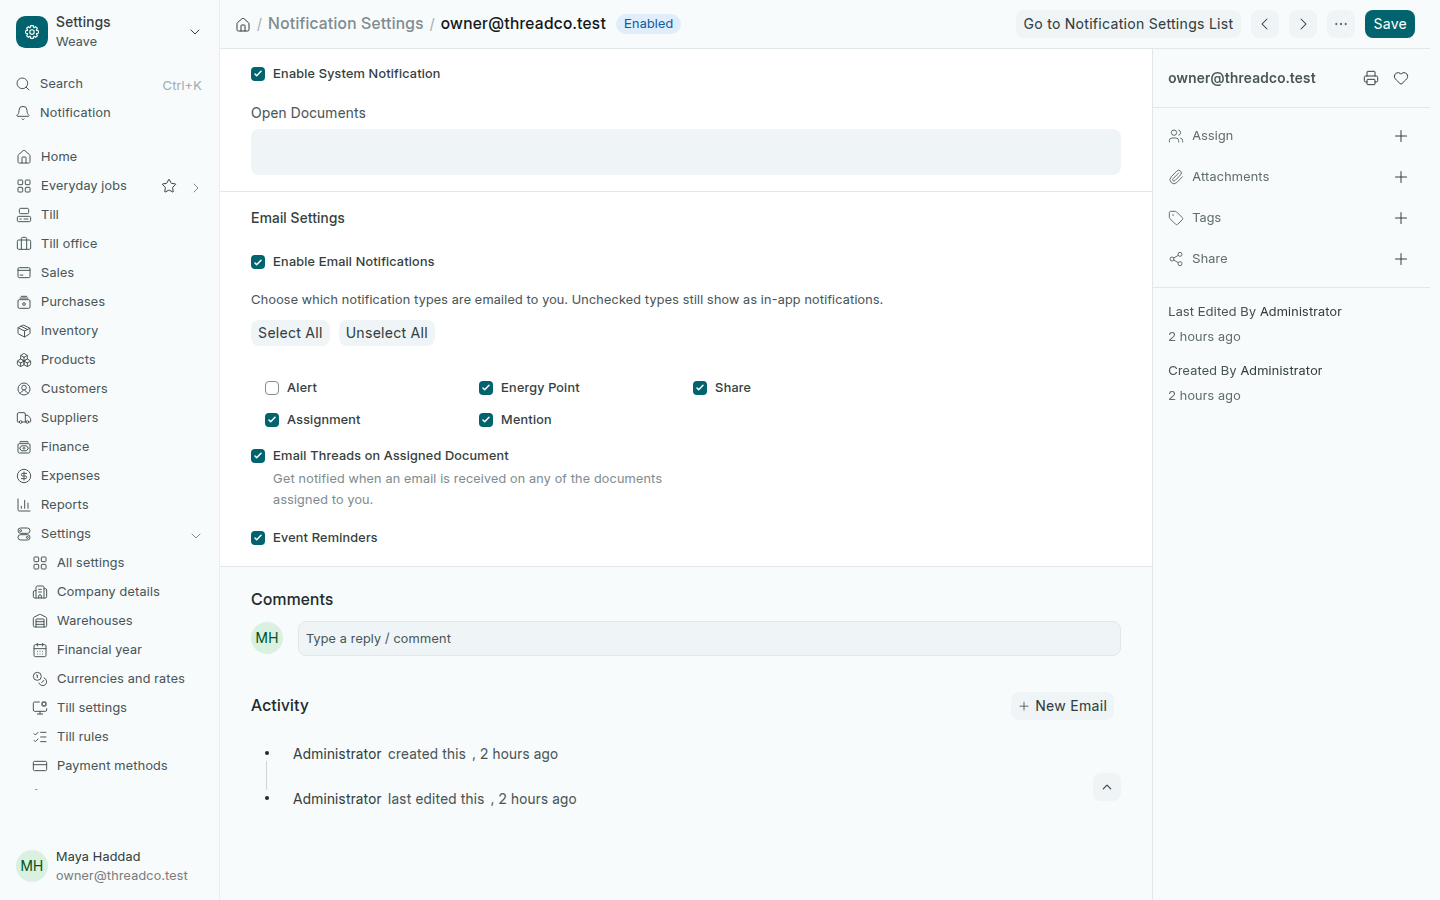Image resolution: width=1440 pixels, height=900 pixels.
Task: Toggle Enable Email Notifications checkbox
Action: (x=258, y=262)
